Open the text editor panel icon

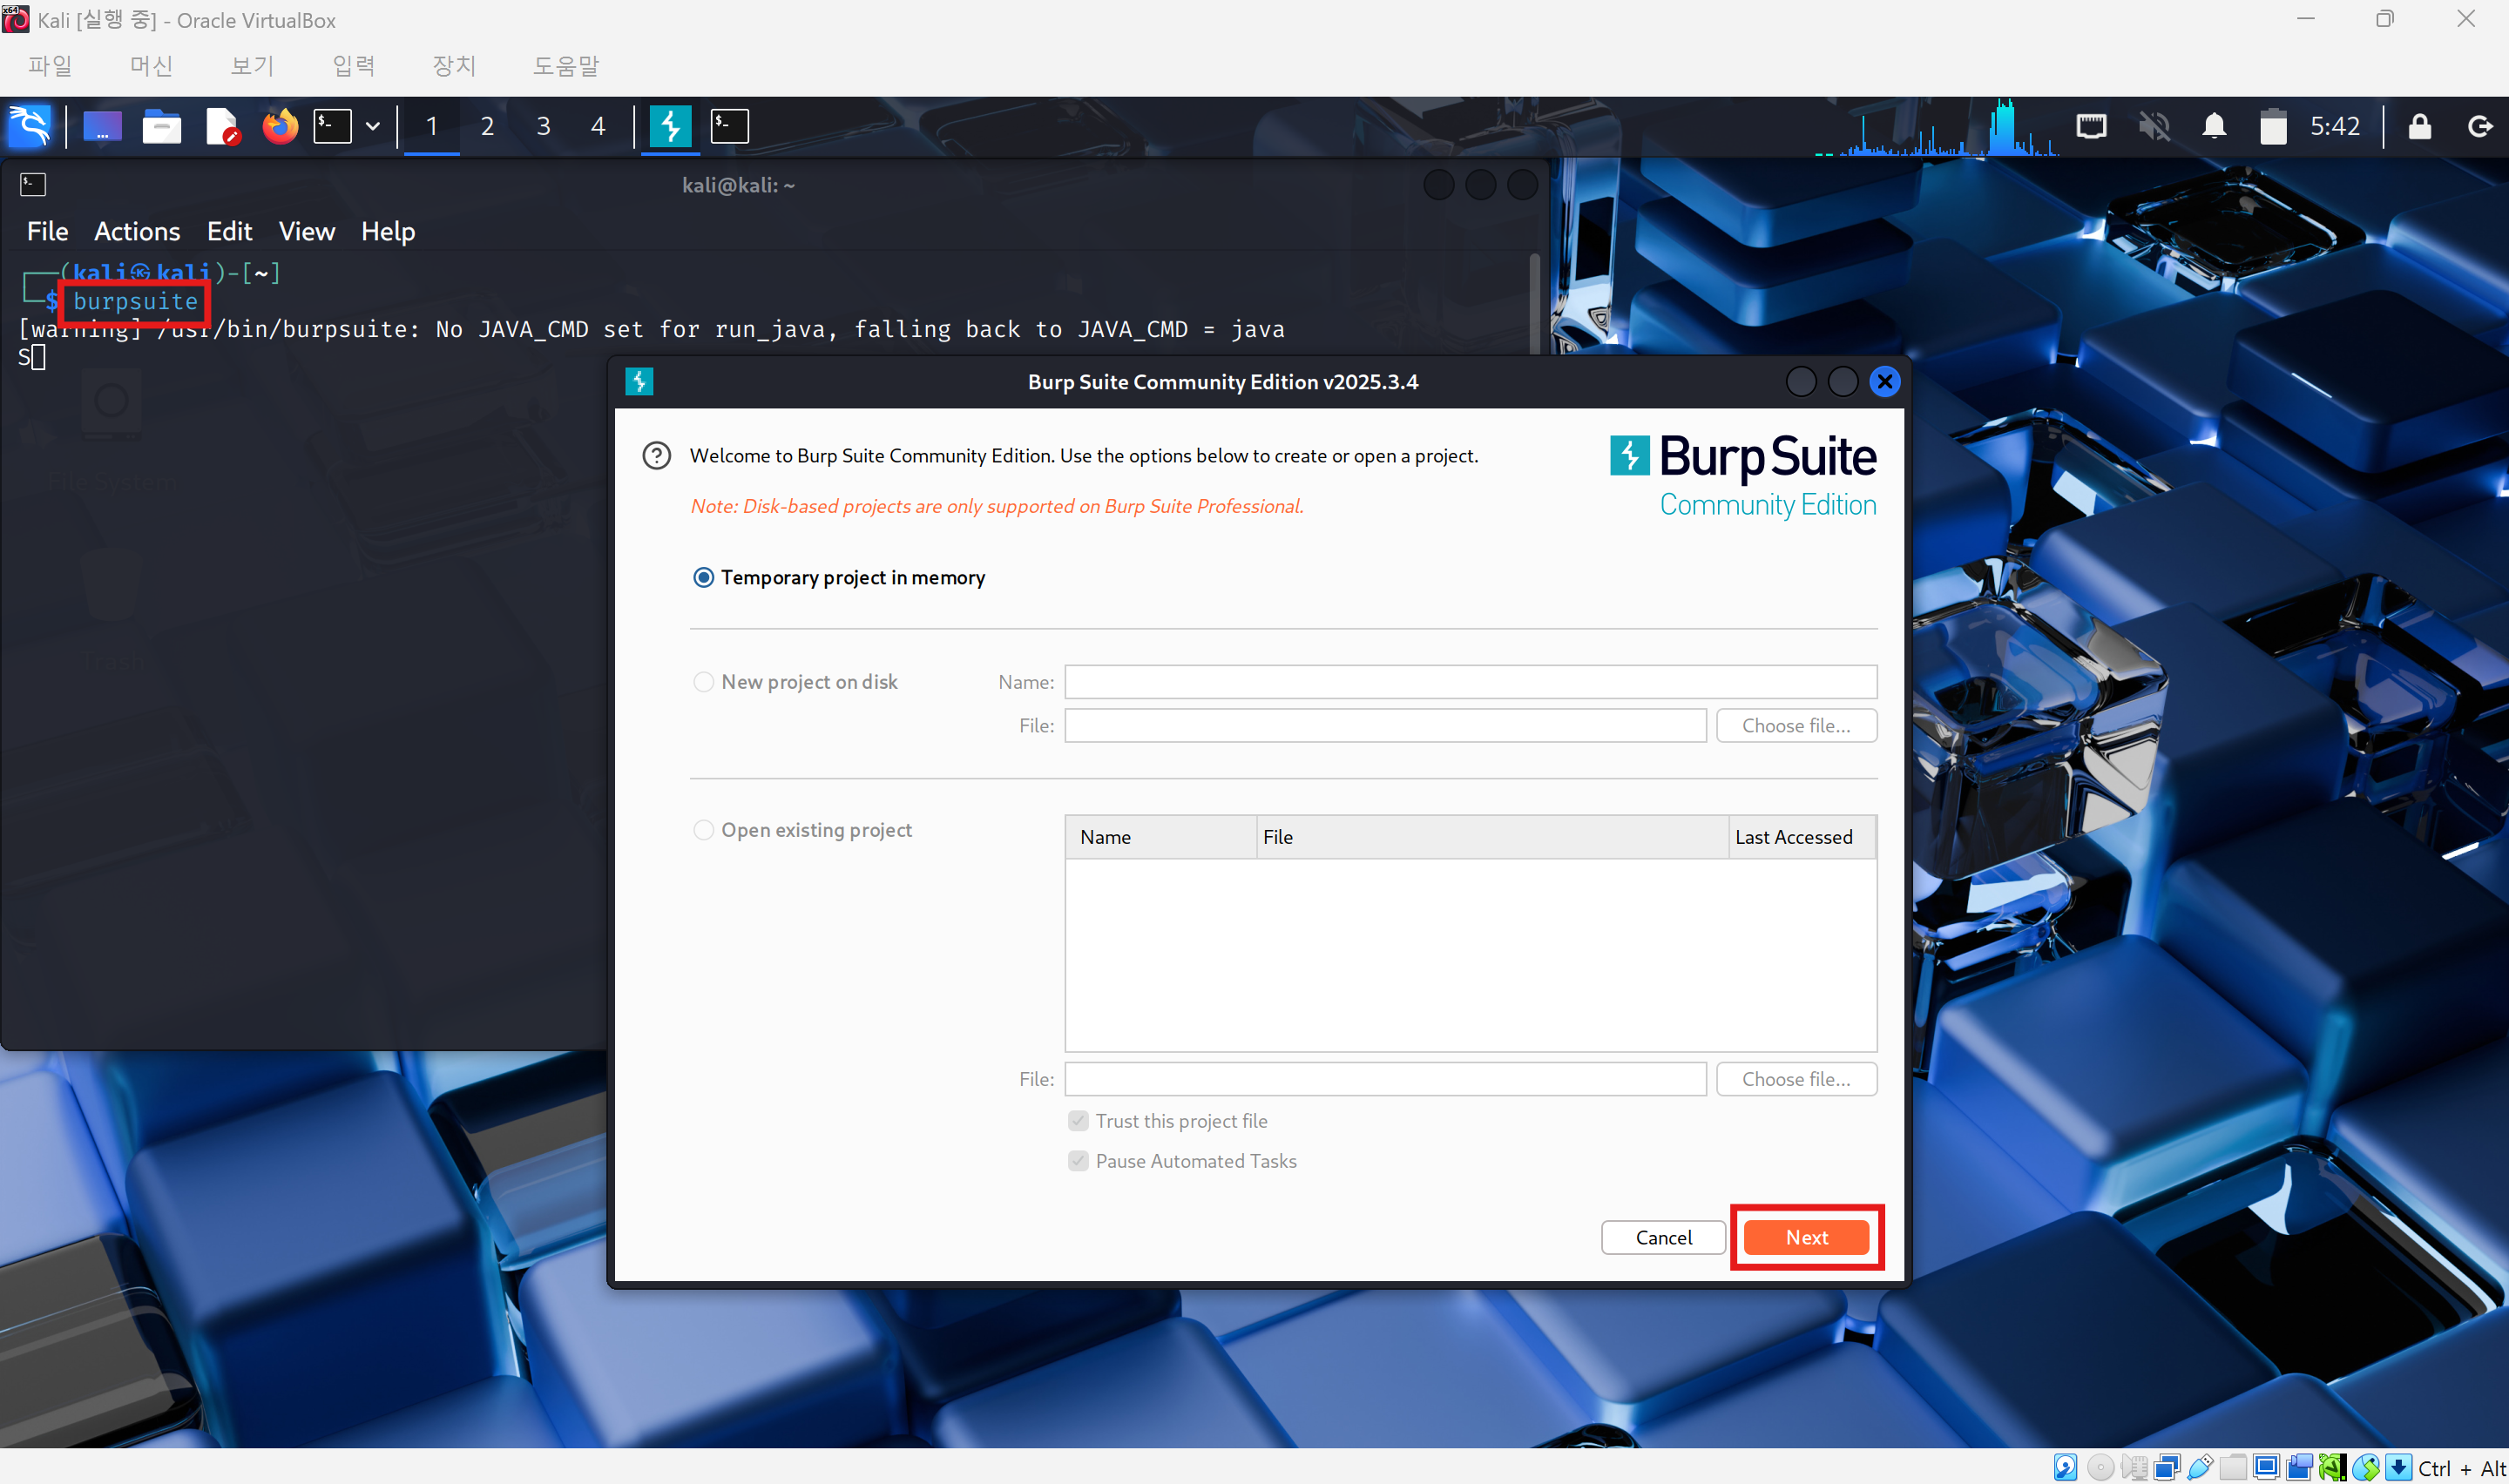(221, 126)
